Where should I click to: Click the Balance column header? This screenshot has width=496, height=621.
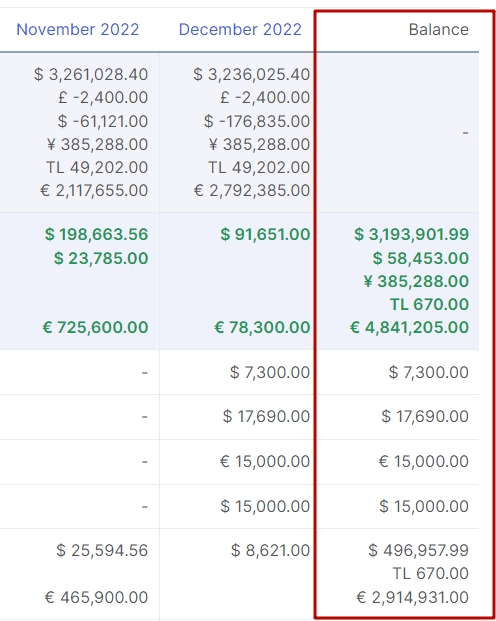tap(439, 30)
